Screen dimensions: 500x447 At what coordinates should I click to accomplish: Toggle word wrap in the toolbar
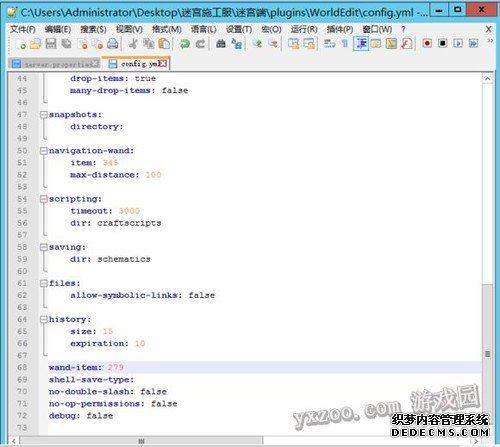point(329,44)
